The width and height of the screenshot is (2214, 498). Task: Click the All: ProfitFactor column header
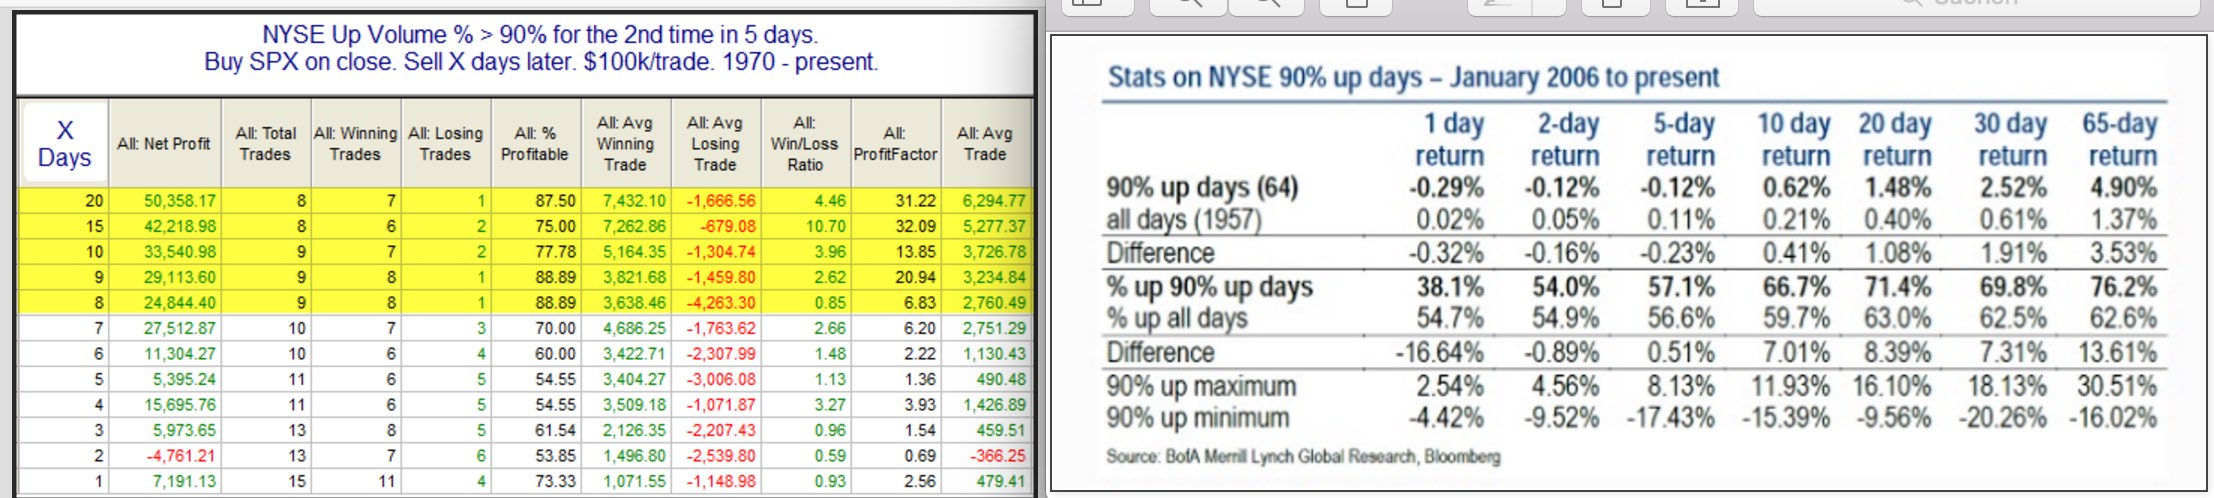click(x=895, y=144)
